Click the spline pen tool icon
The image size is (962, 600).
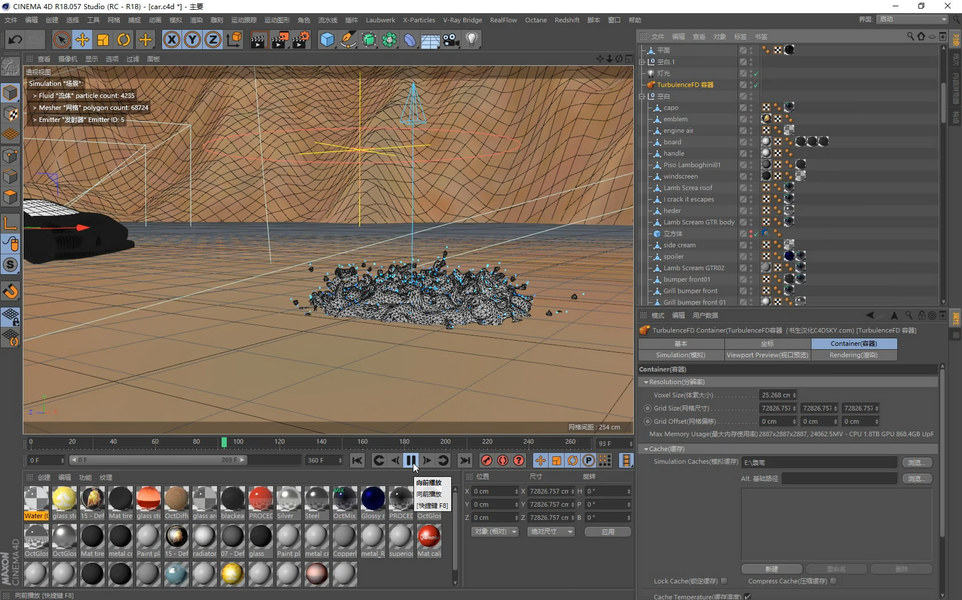click(348, 40)
